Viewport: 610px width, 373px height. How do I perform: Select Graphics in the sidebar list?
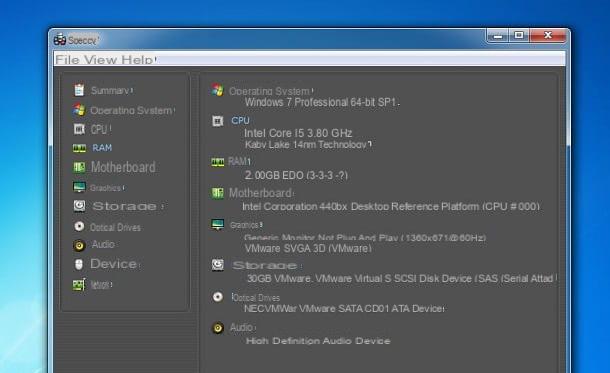(x=105, y=188)
